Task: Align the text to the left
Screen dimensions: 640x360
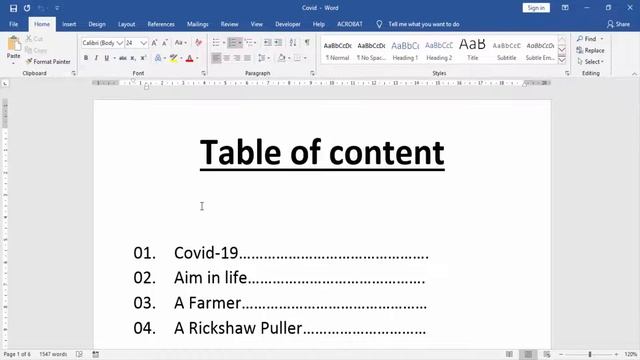Action: pos(216,58)
